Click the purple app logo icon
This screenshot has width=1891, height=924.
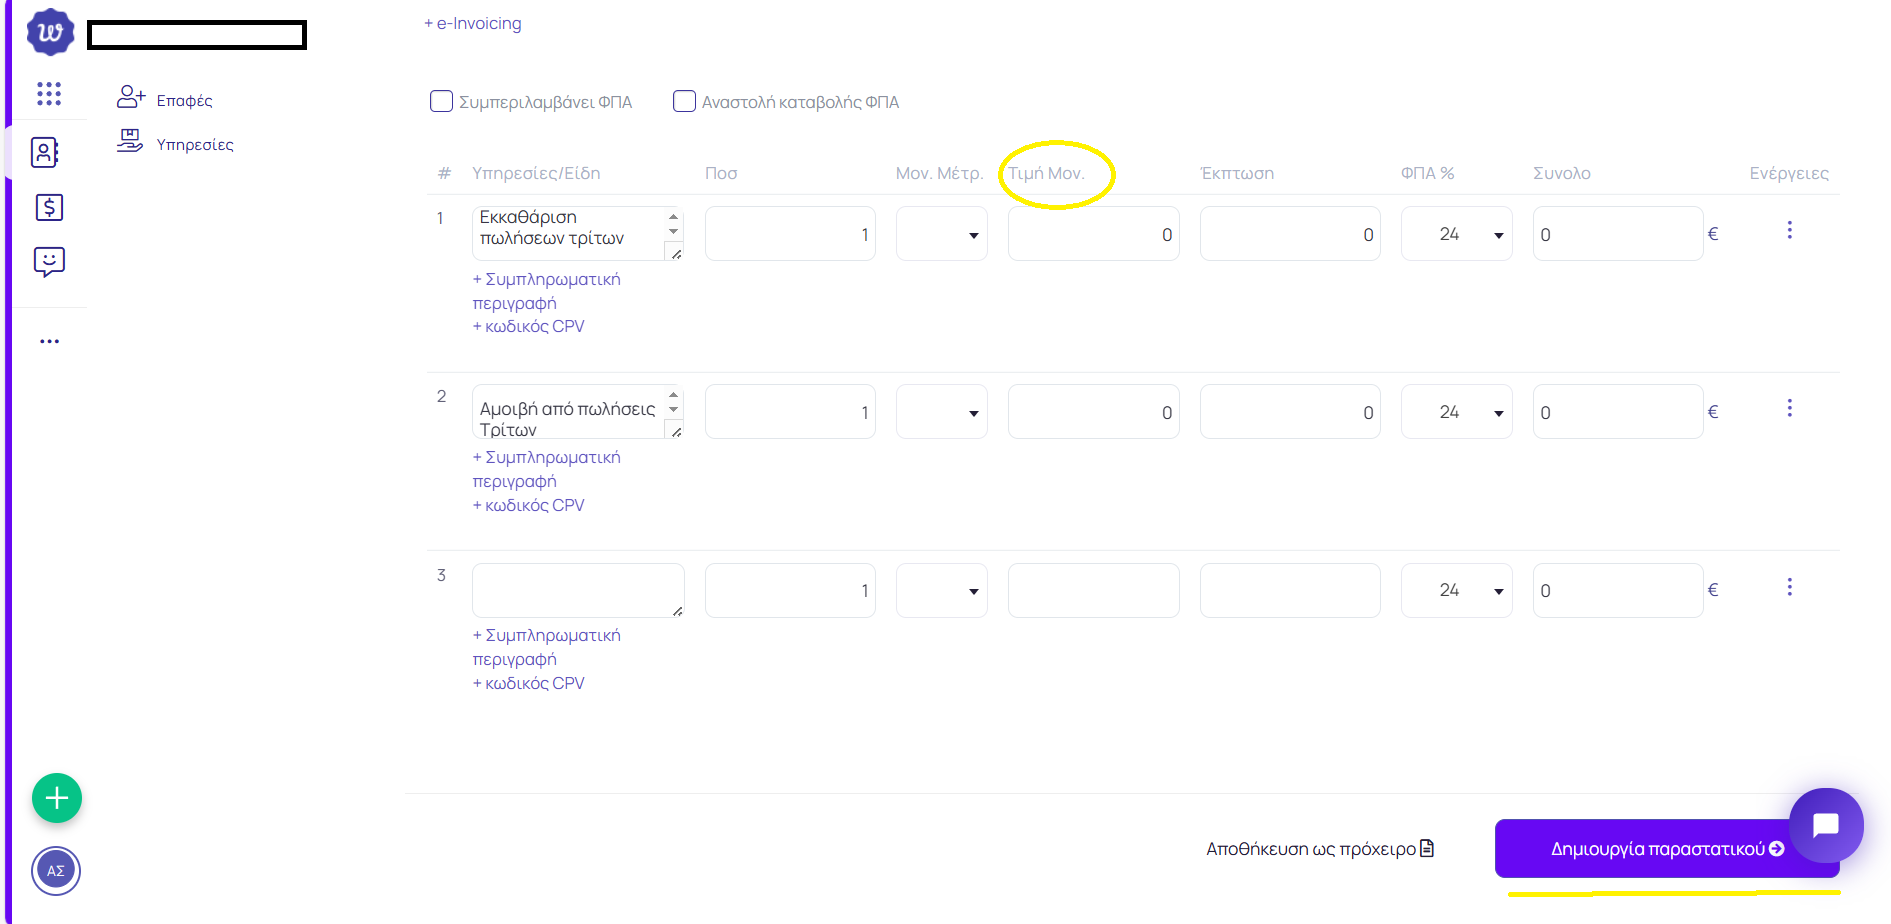50,33
